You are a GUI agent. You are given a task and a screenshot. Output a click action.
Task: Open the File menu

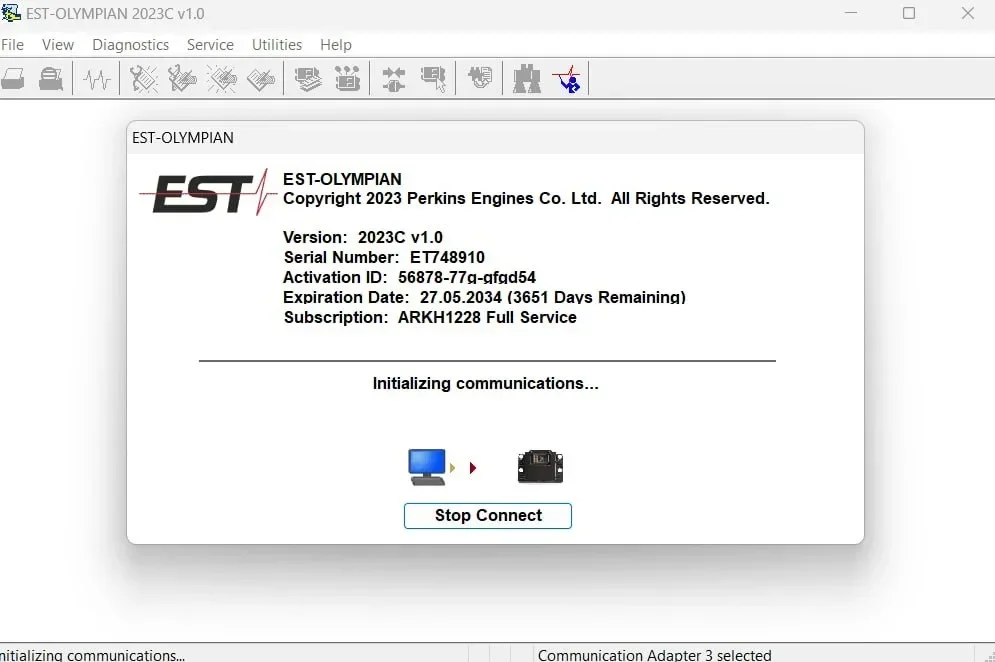12,44
